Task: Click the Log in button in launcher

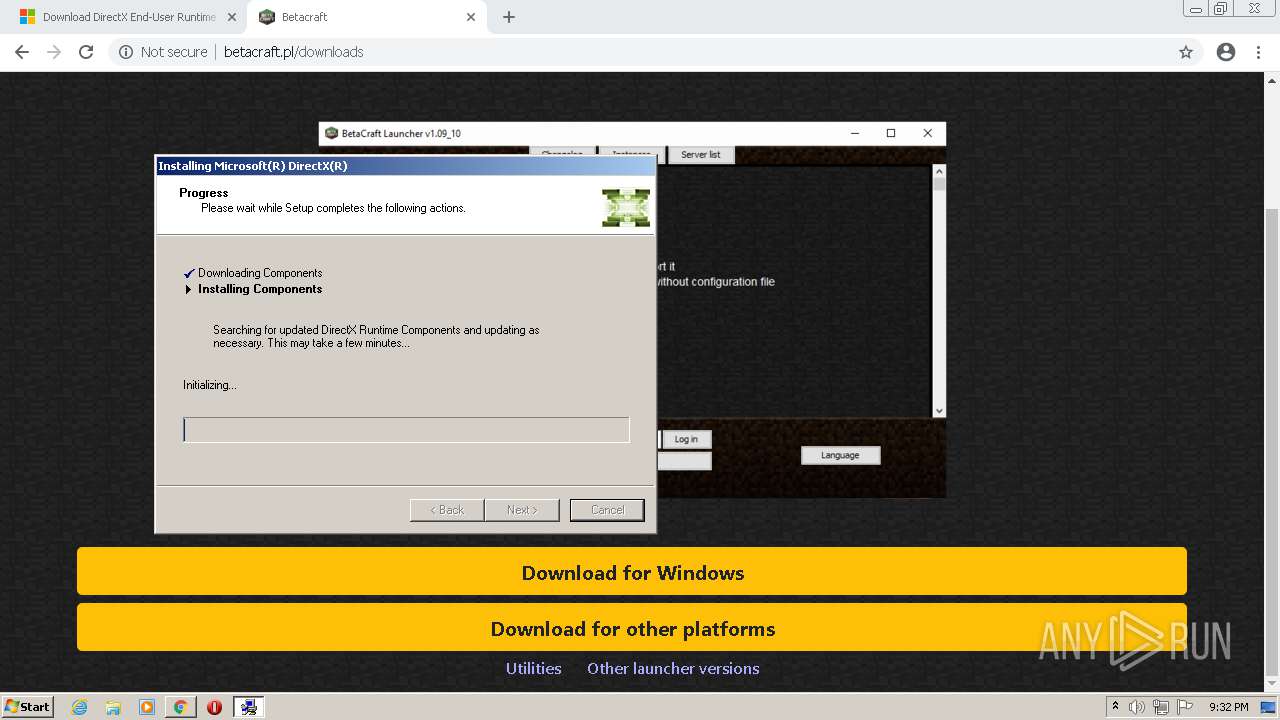Action: [686, 439]
